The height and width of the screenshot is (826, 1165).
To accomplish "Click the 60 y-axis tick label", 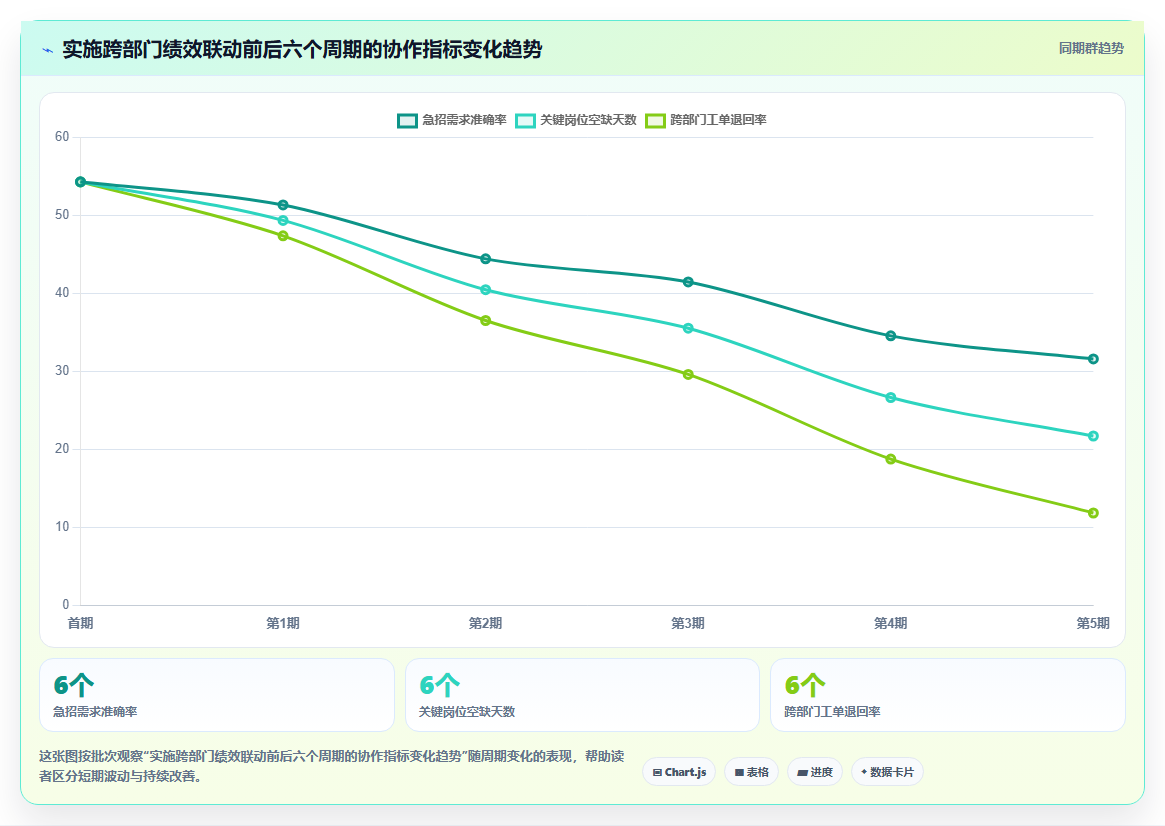I will tap(62, 137).
